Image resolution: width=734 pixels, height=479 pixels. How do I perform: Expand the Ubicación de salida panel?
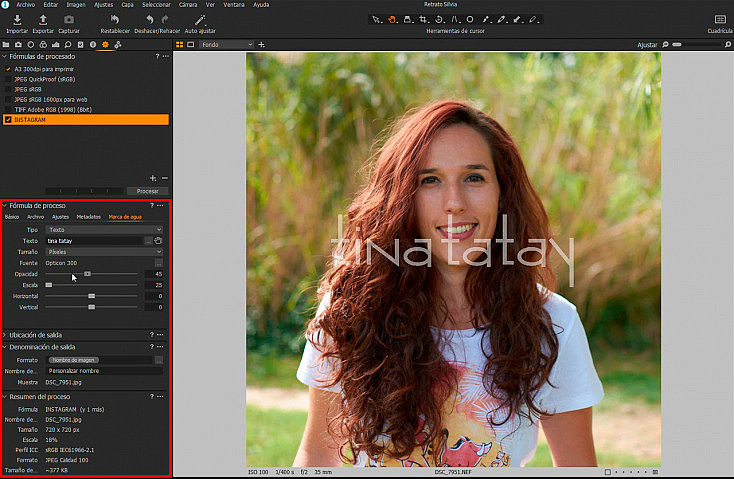[4, 335]
